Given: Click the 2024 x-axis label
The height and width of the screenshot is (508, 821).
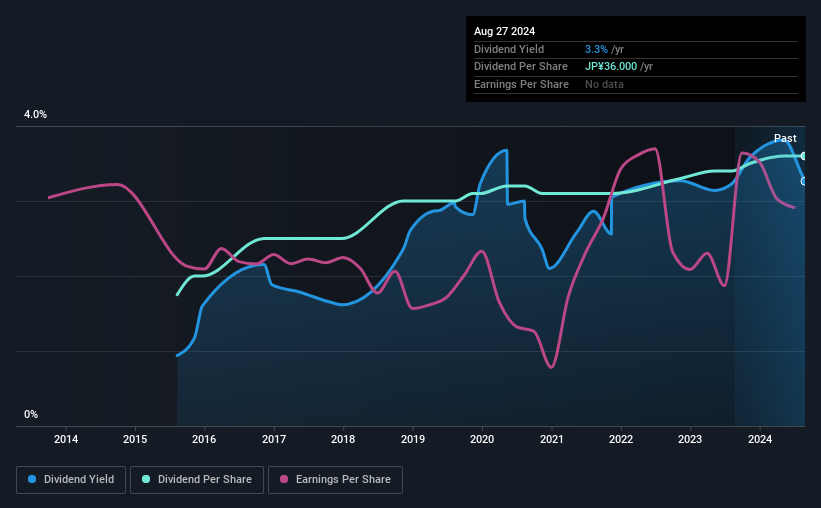Looking at the screenshot, I should click(x=760, y=439).
